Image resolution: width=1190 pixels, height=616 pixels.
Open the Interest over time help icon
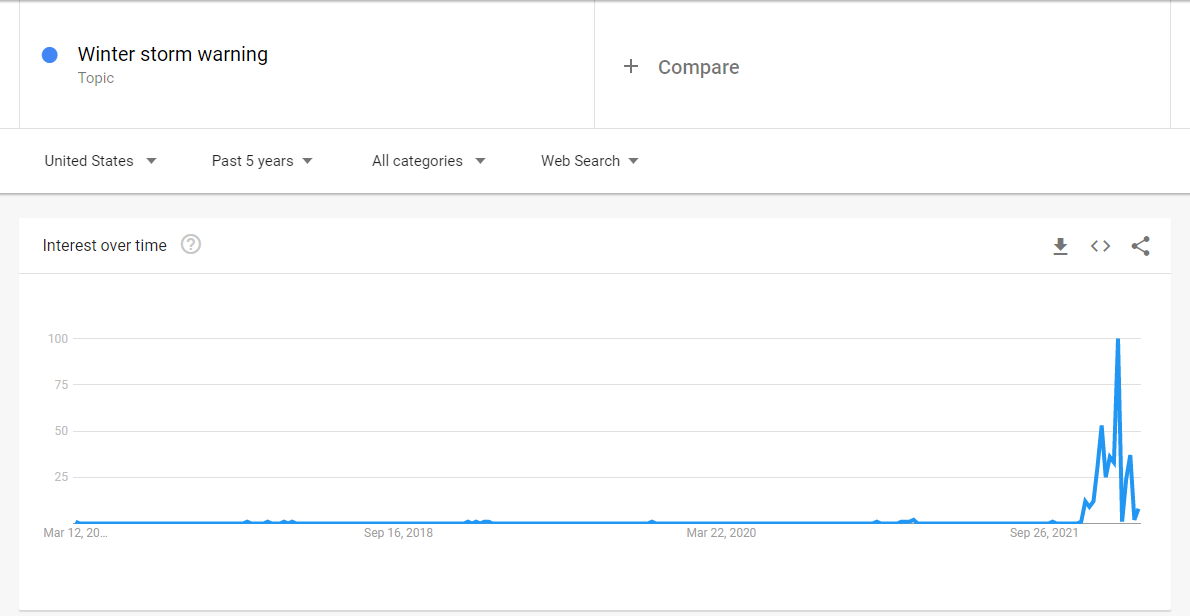tap(191, 244)
